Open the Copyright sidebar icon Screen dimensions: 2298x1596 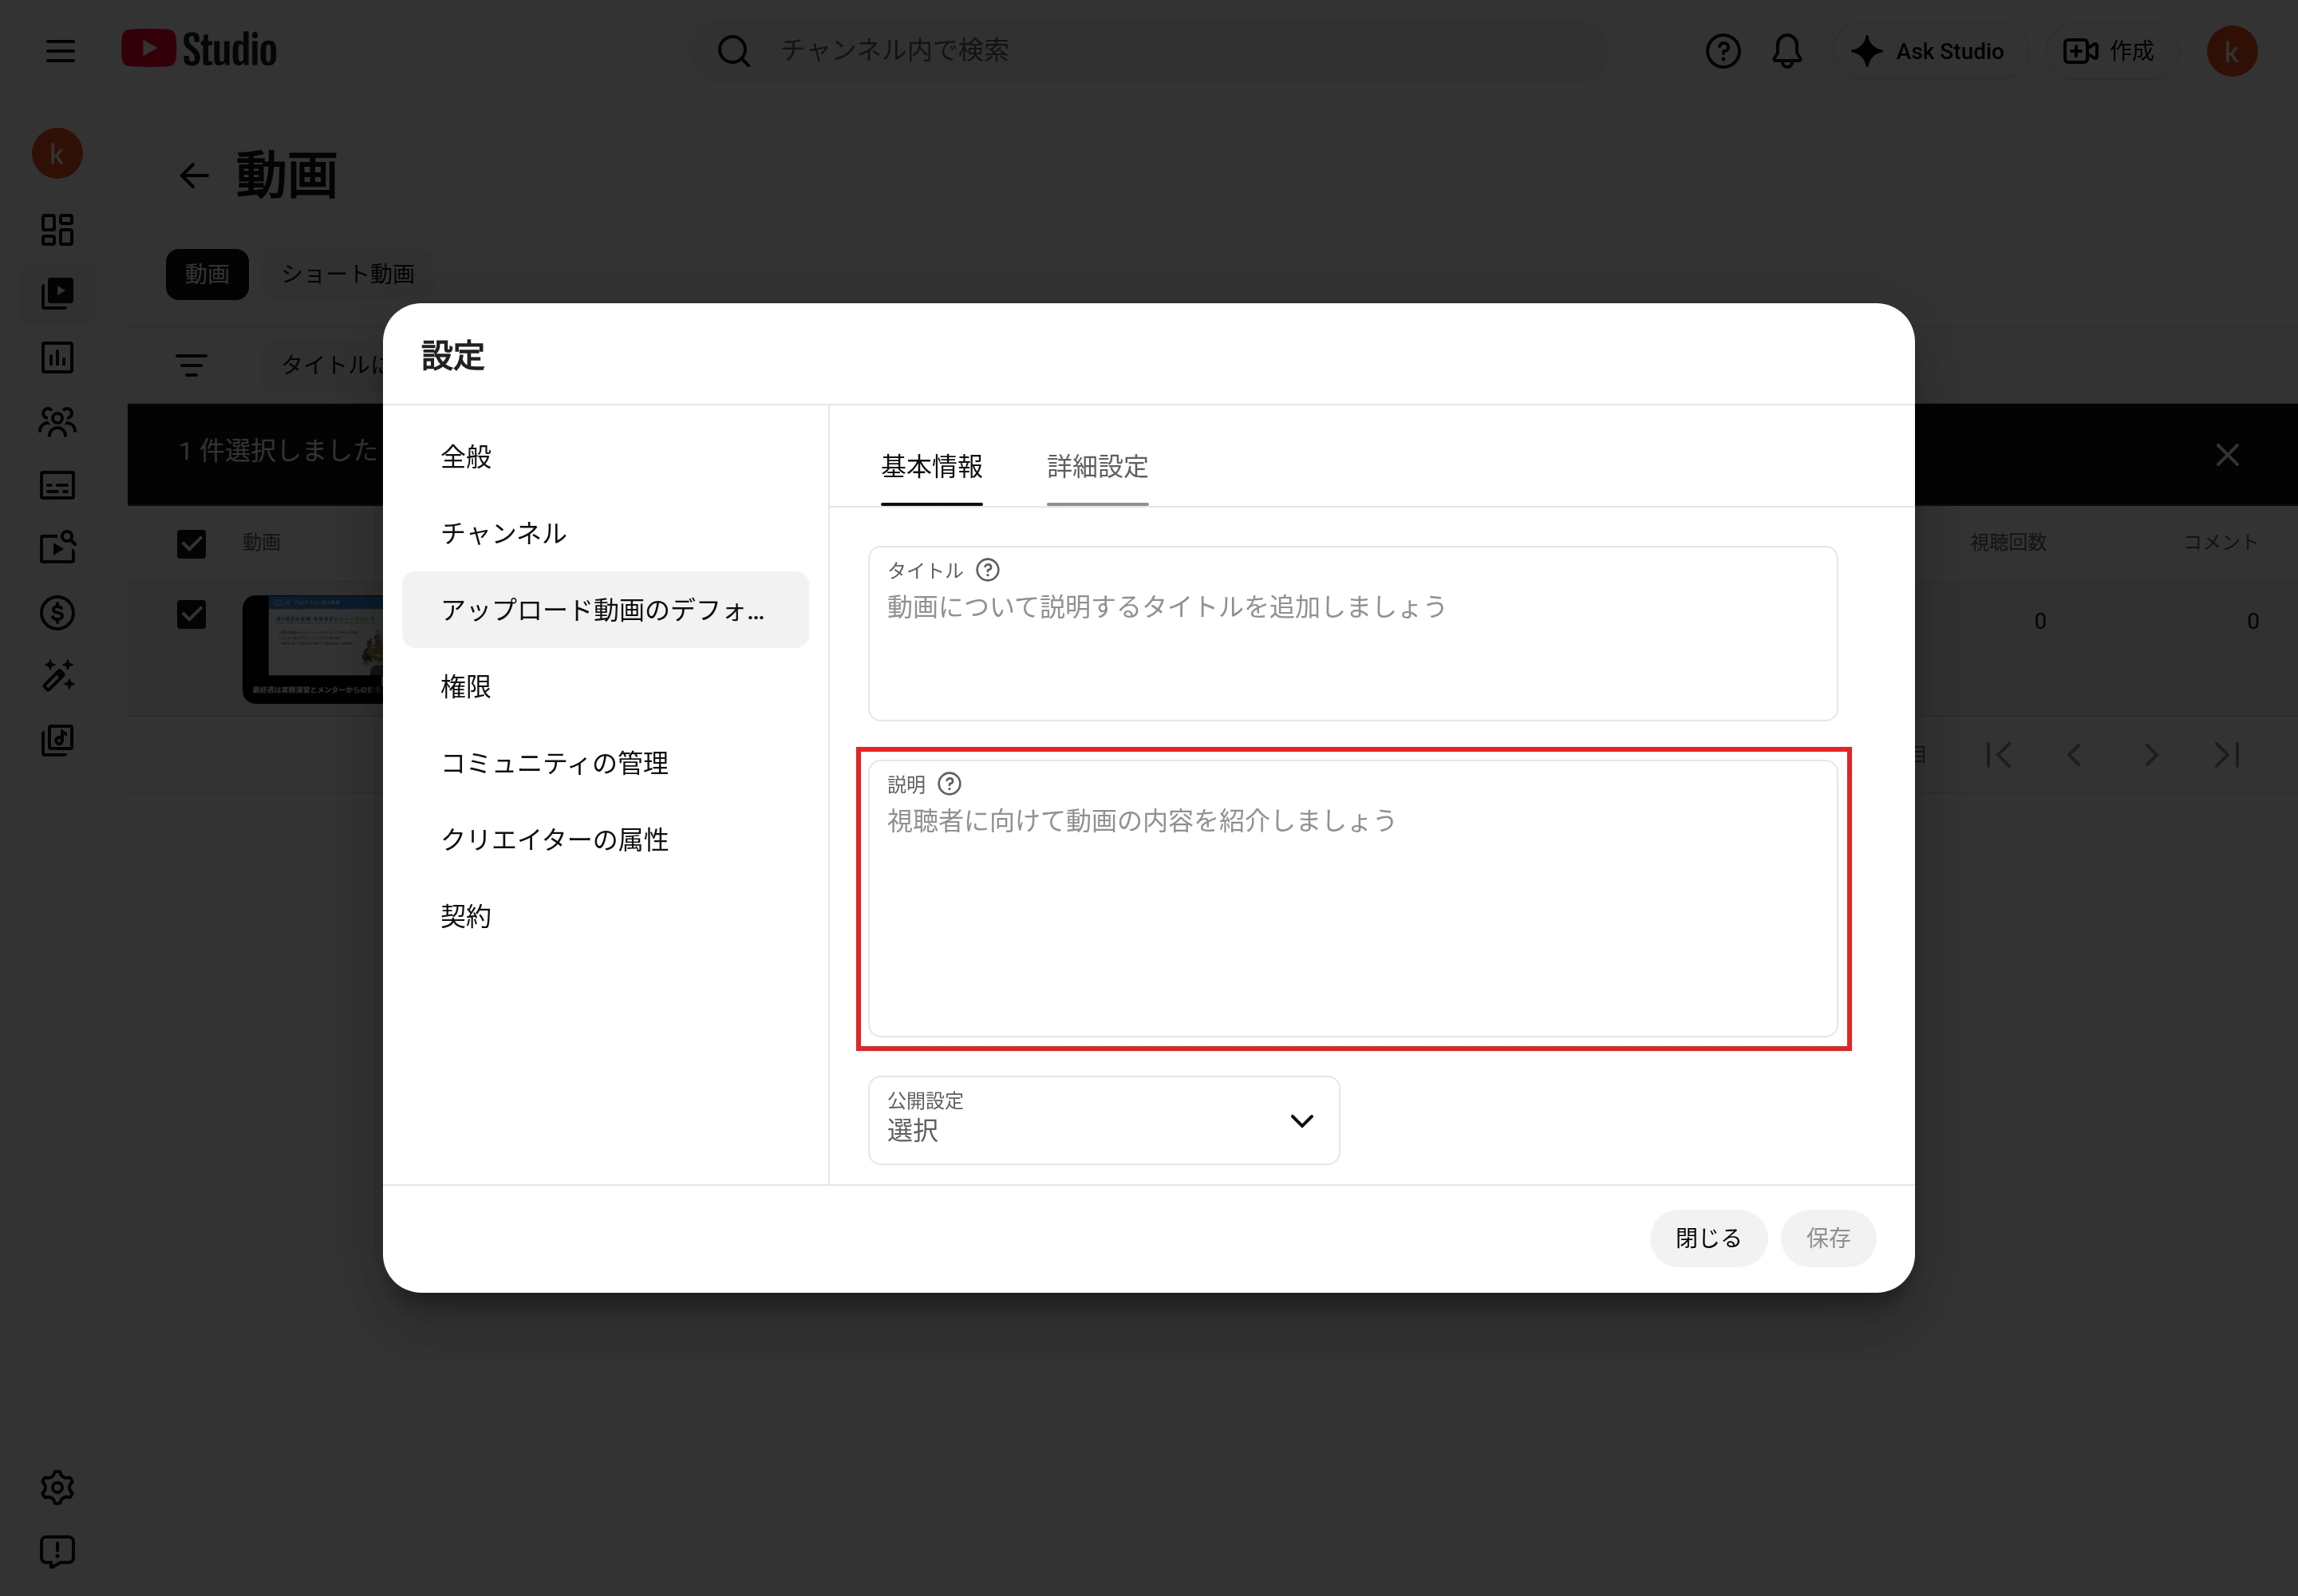tap(57, 548)
